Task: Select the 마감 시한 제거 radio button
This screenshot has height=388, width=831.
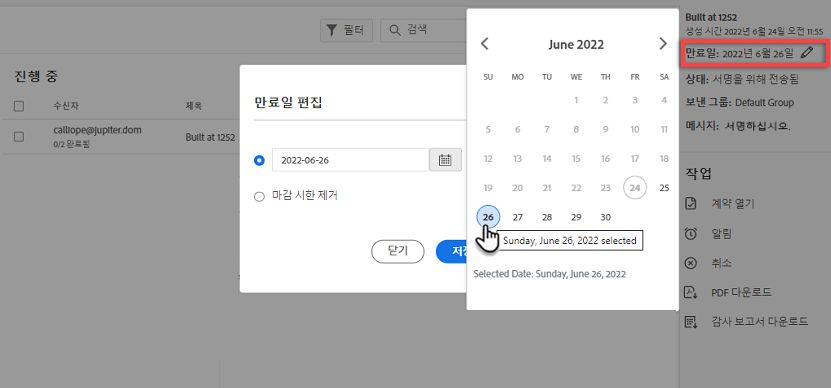Action: point(259,197)
